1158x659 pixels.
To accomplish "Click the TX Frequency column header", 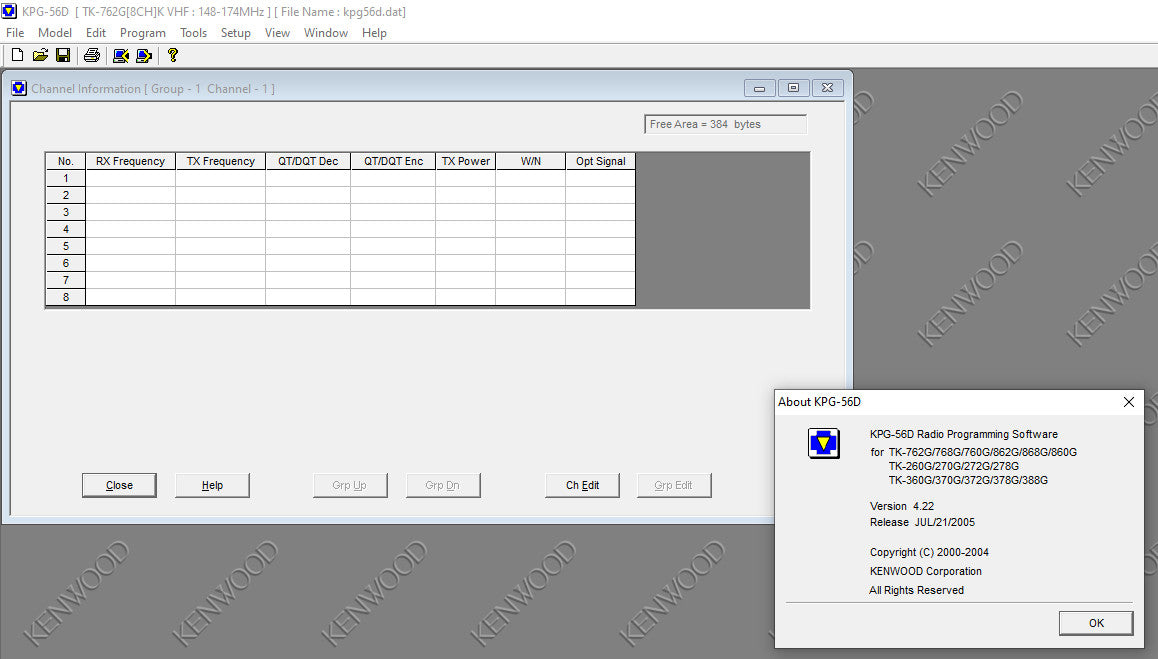I will pos(220,161).
